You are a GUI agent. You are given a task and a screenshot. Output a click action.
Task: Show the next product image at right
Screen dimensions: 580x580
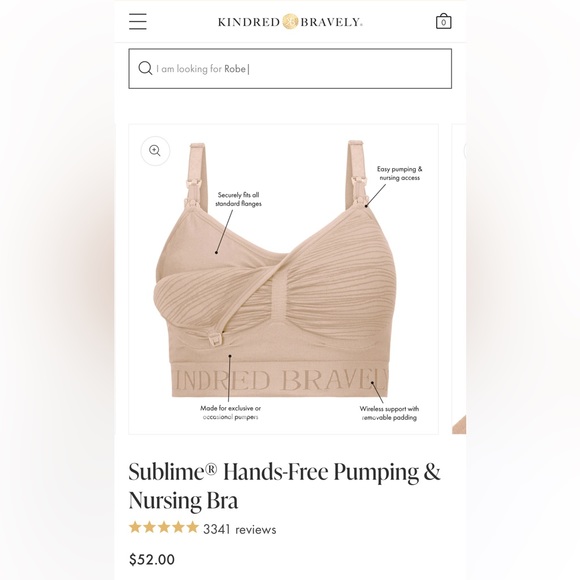459,279
